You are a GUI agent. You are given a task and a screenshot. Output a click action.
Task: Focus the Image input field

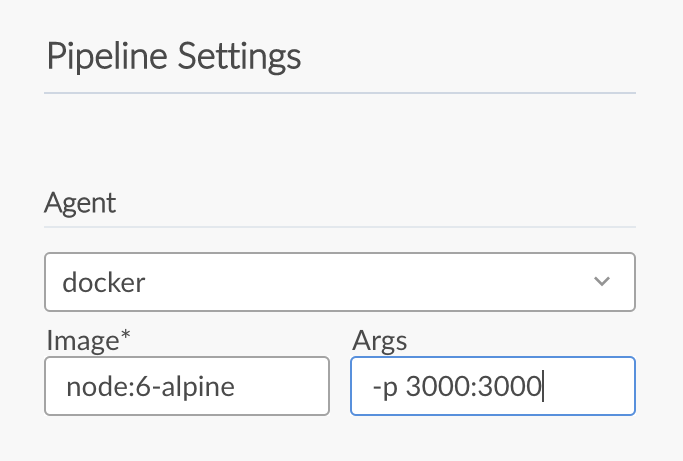pos(187,386)
